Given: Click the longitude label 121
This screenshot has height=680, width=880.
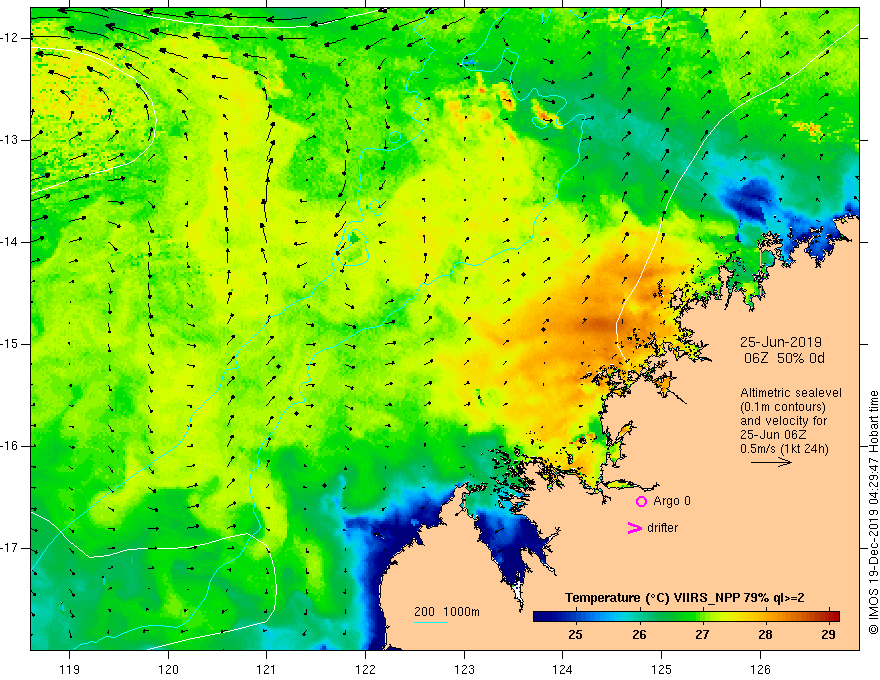Looking at the screenshot, I should click(267, 669).
